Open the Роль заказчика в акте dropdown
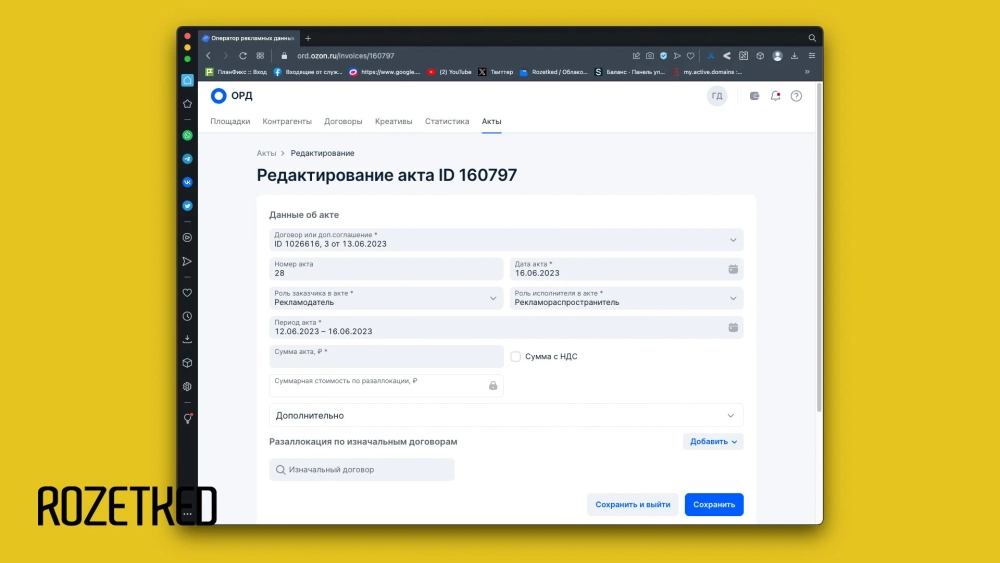 (x=386, y=298)
